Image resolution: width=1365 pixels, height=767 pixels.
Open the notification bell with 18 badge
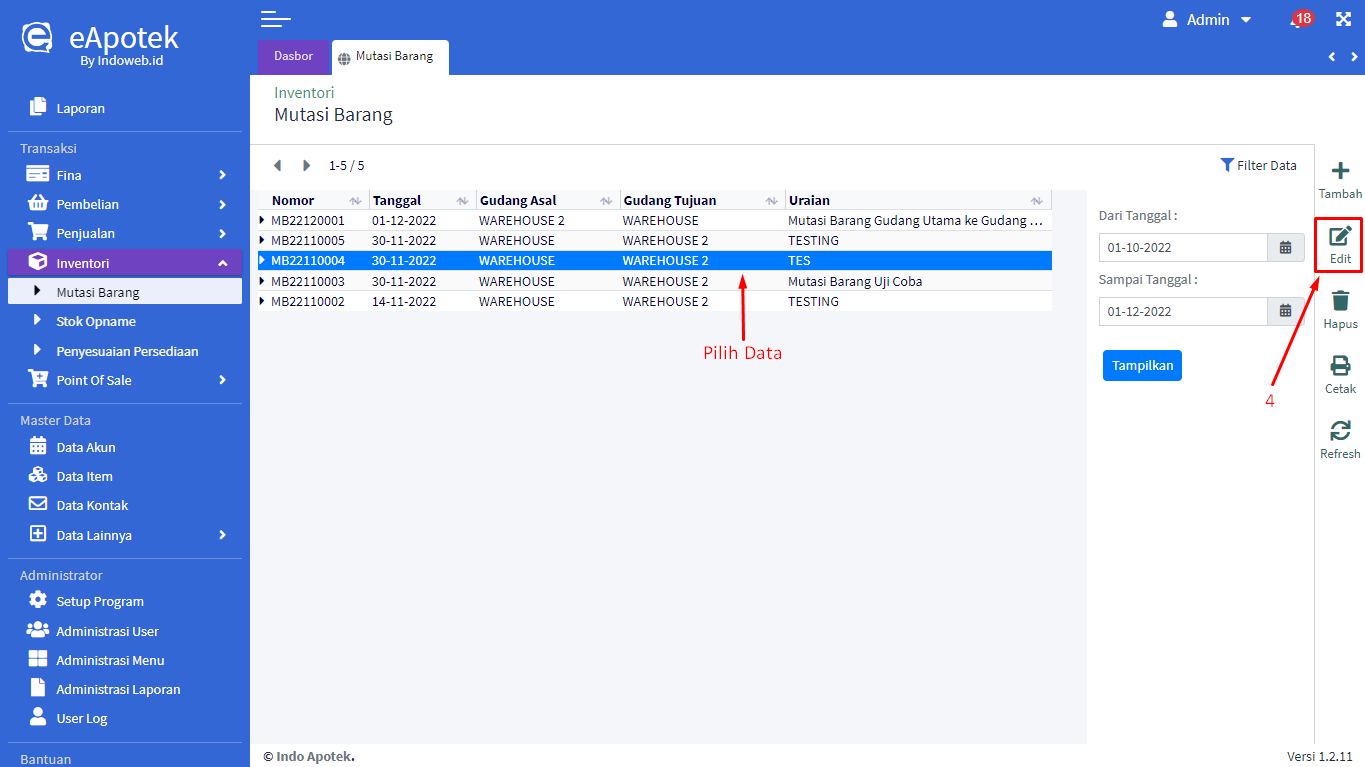1297,20
